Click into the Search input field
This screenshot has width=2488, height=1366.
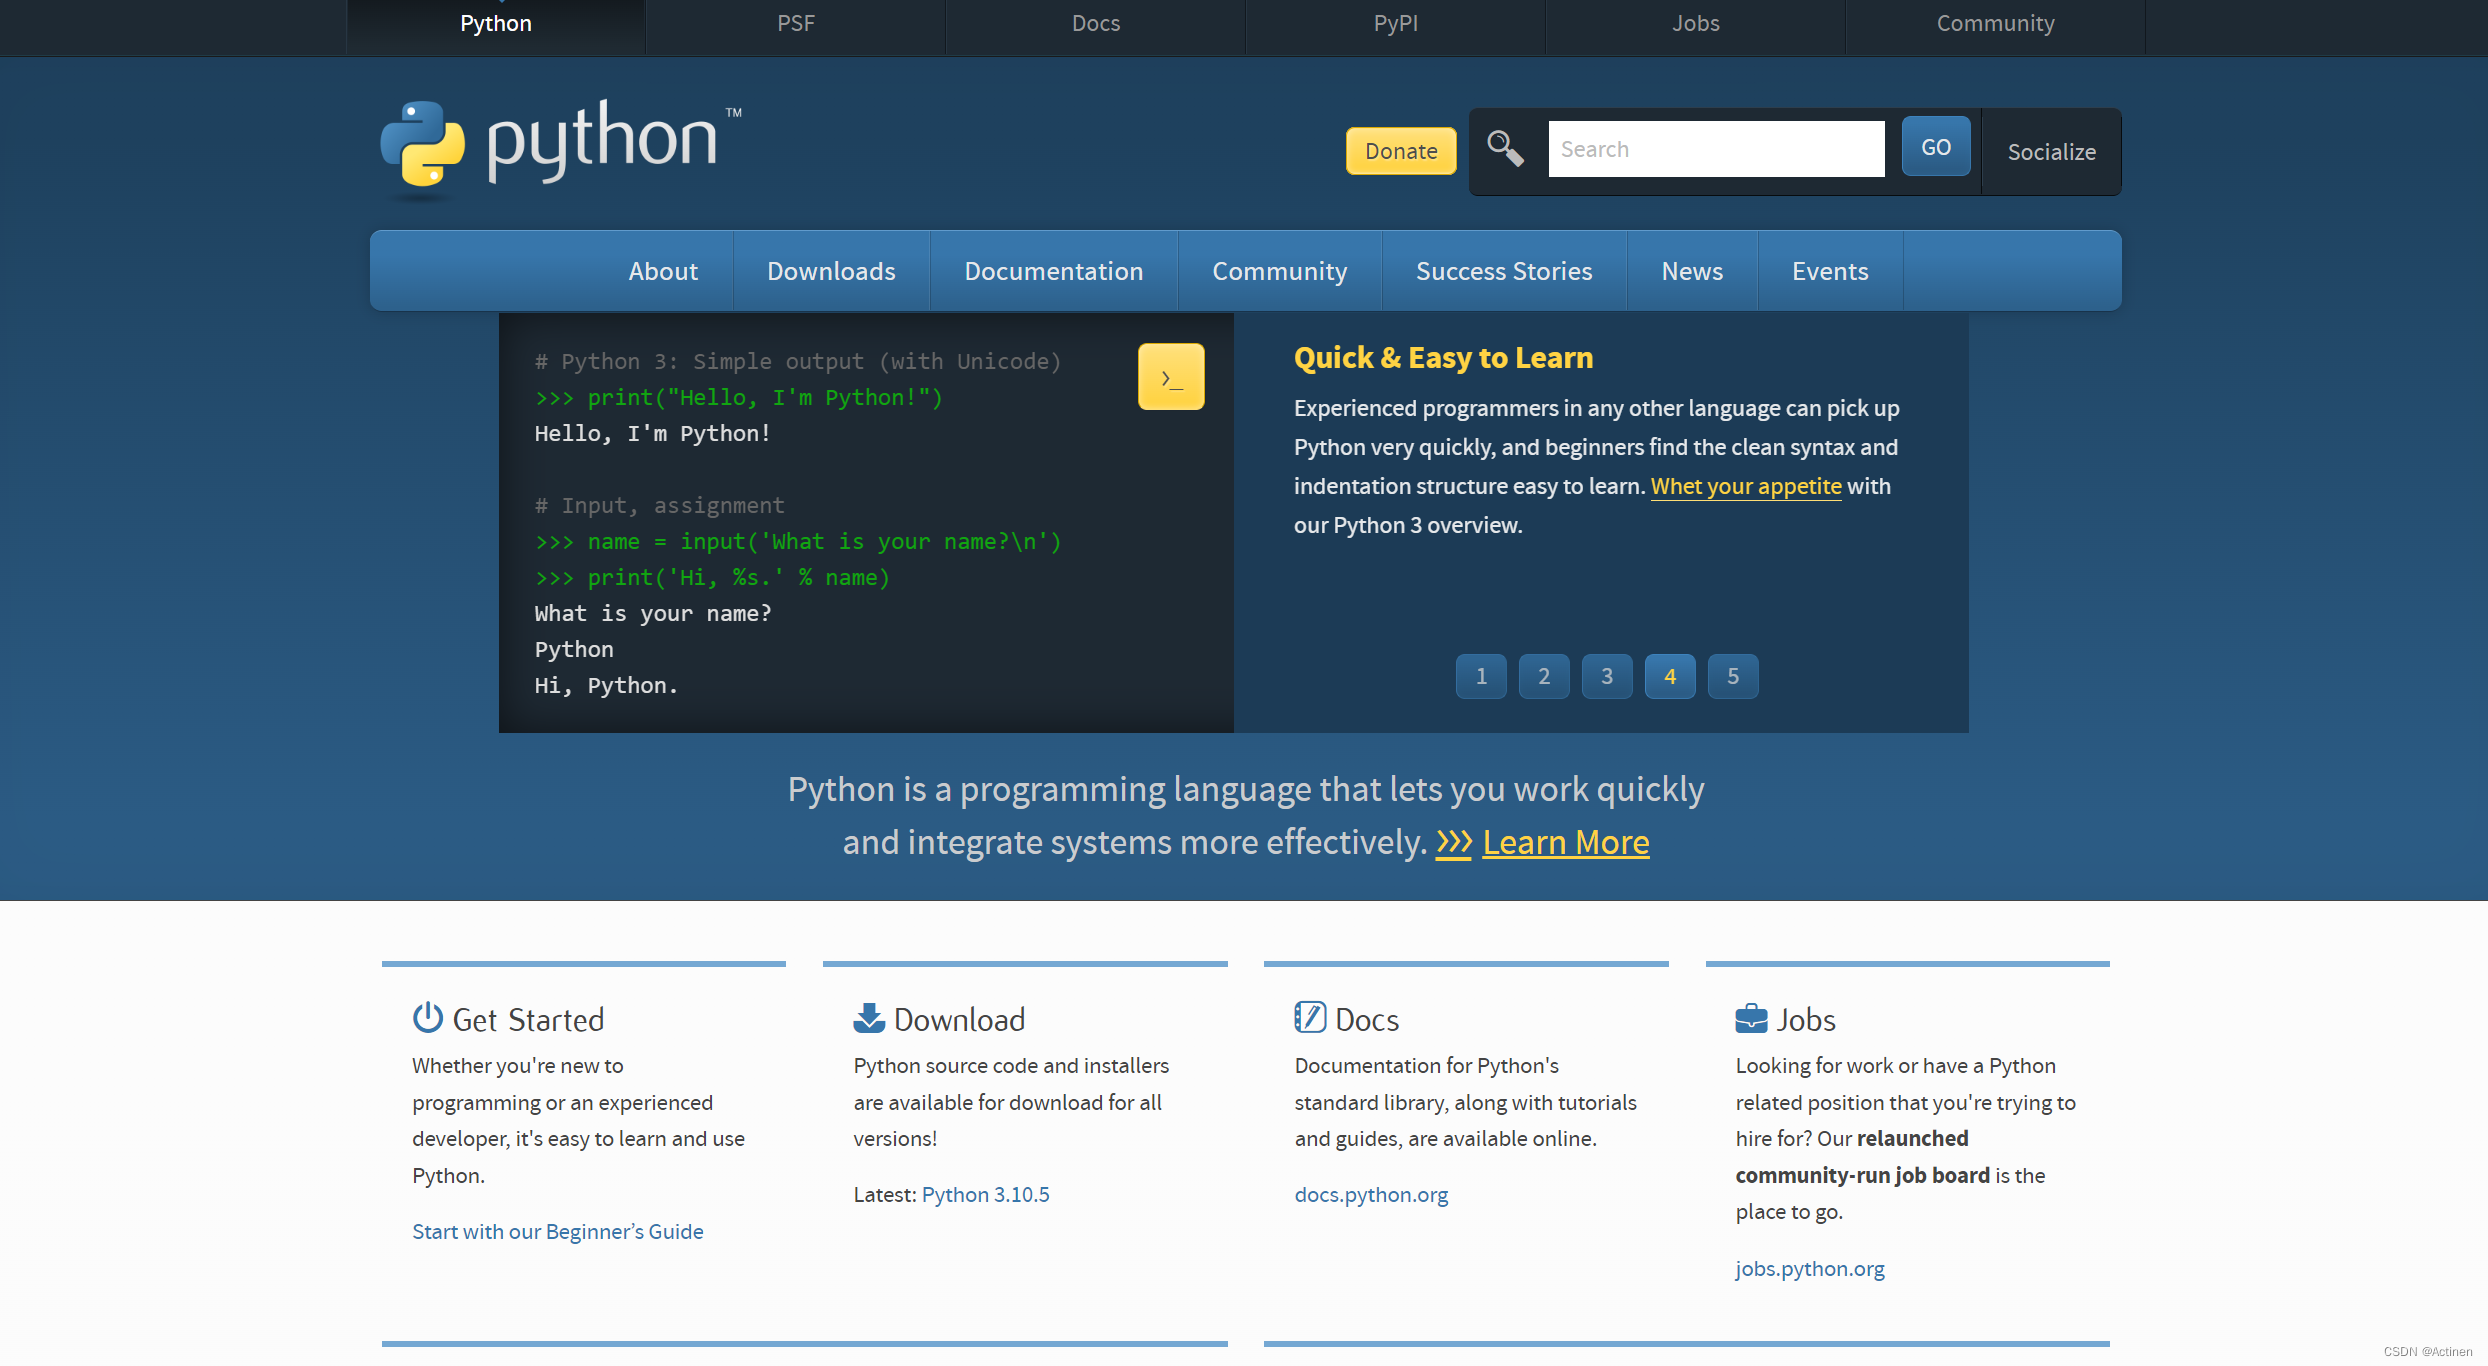(1715, 149)
